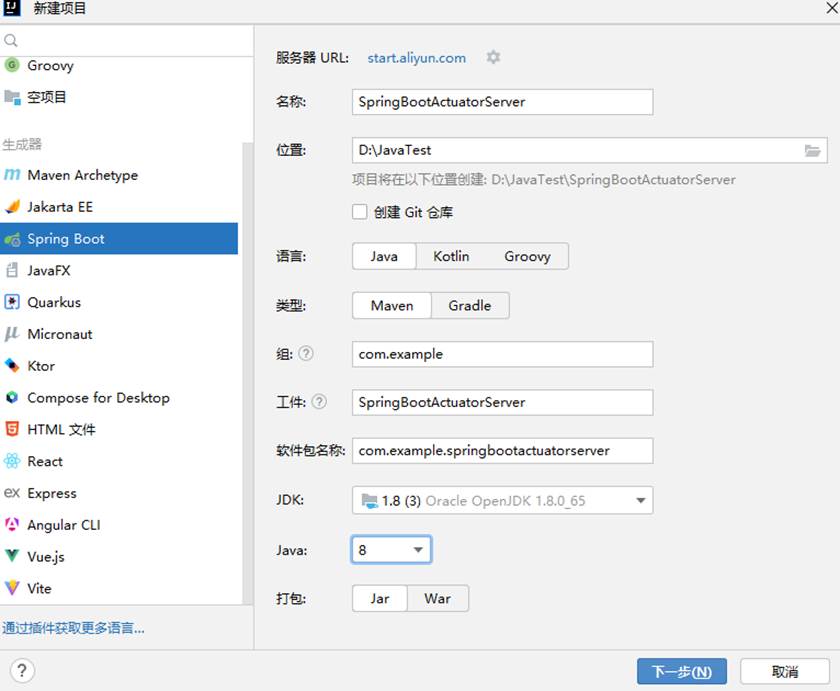Select React entry in list

tap(119, 461)
